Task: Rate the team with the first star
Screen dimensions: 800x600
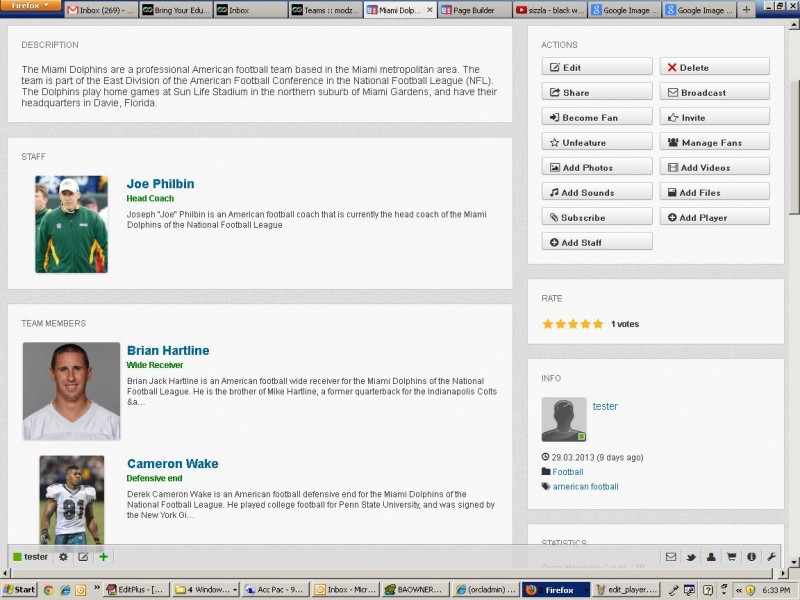Action: 548,324
